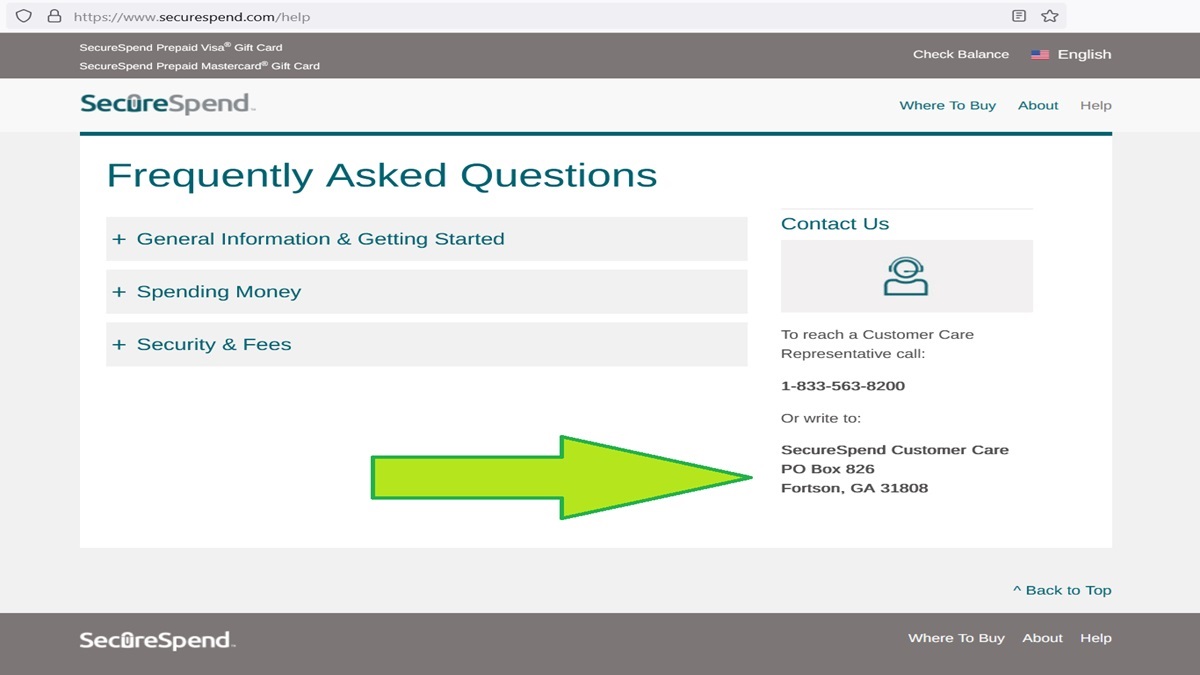Click 'To reach a Customer Care Representative call' text

877,344
